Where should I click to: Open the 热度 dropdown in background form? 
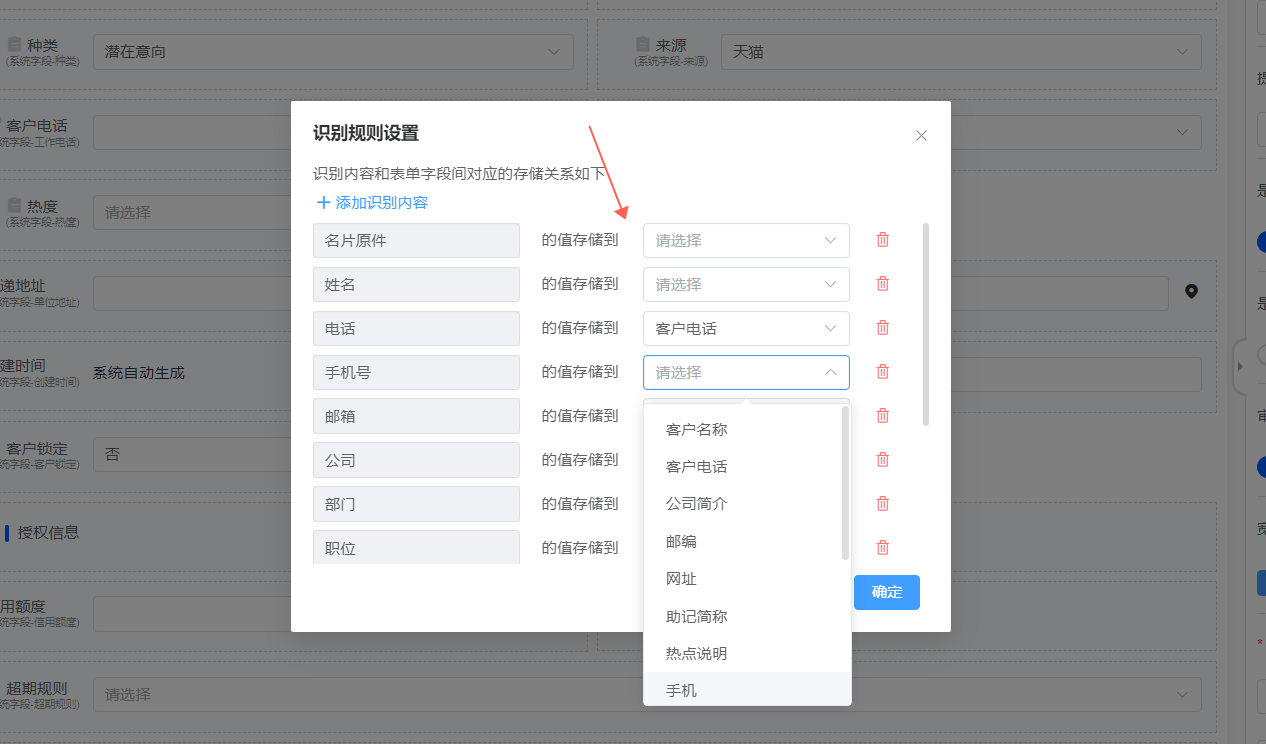click(x=192, y=212)
